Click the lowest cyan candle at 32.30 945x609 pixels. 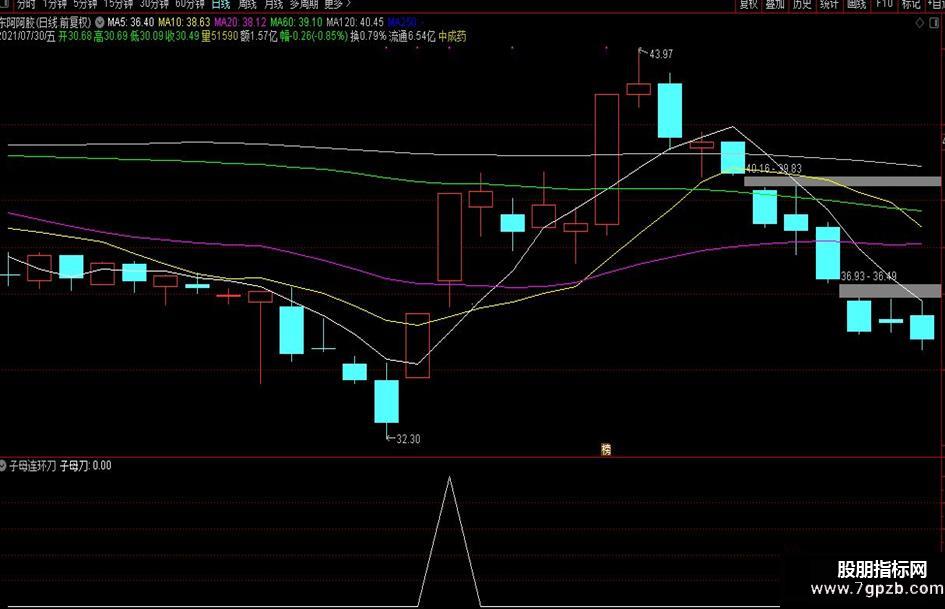[x=386, y=401]
